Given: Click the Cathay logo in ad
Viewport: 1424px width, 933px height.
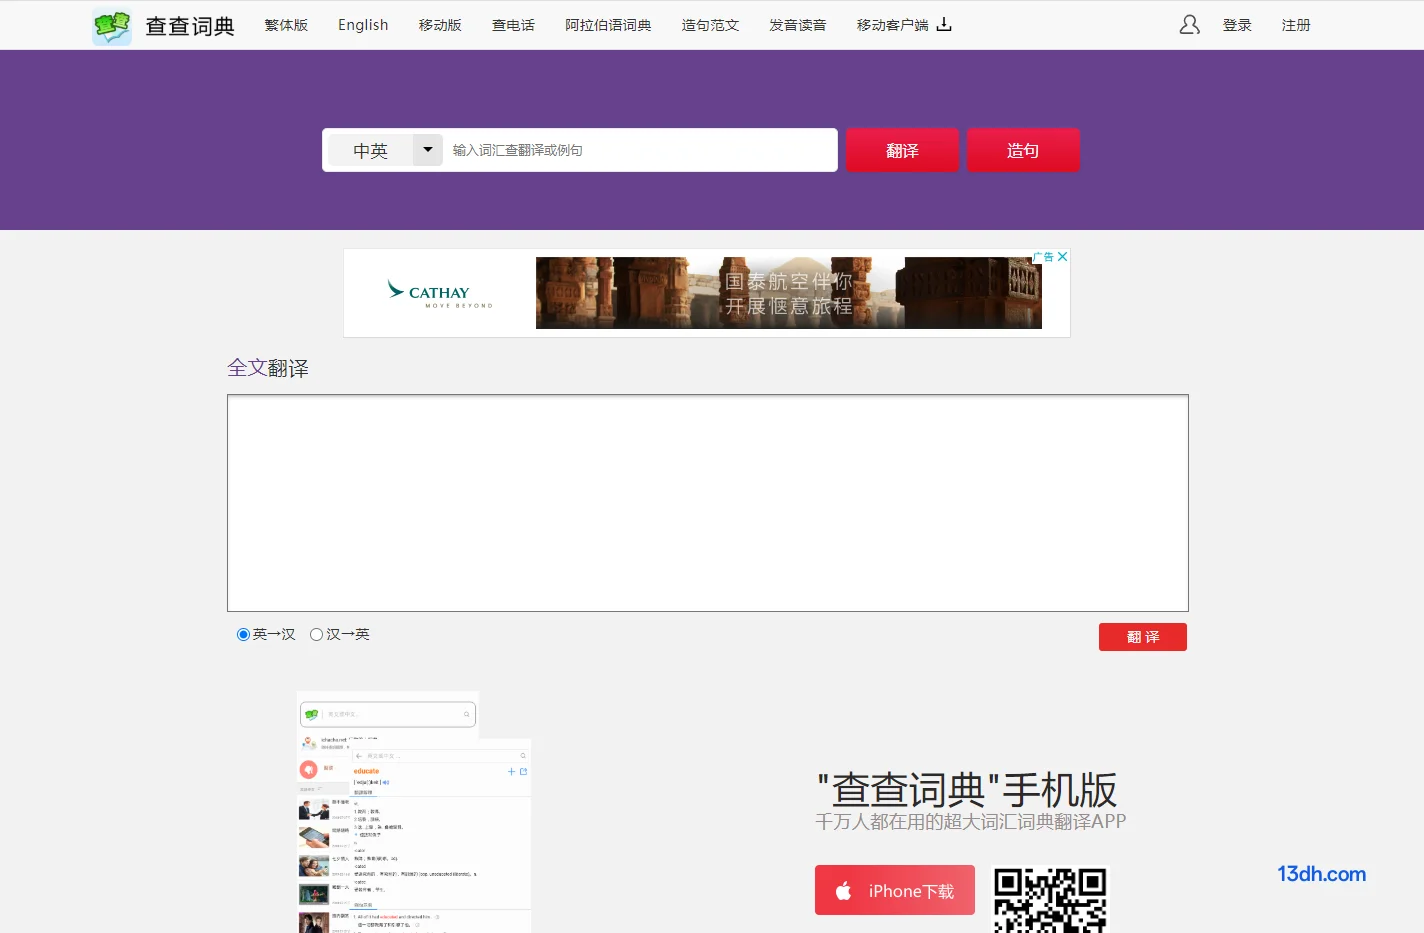Looking at the screenshot, I should coord(440,293).
